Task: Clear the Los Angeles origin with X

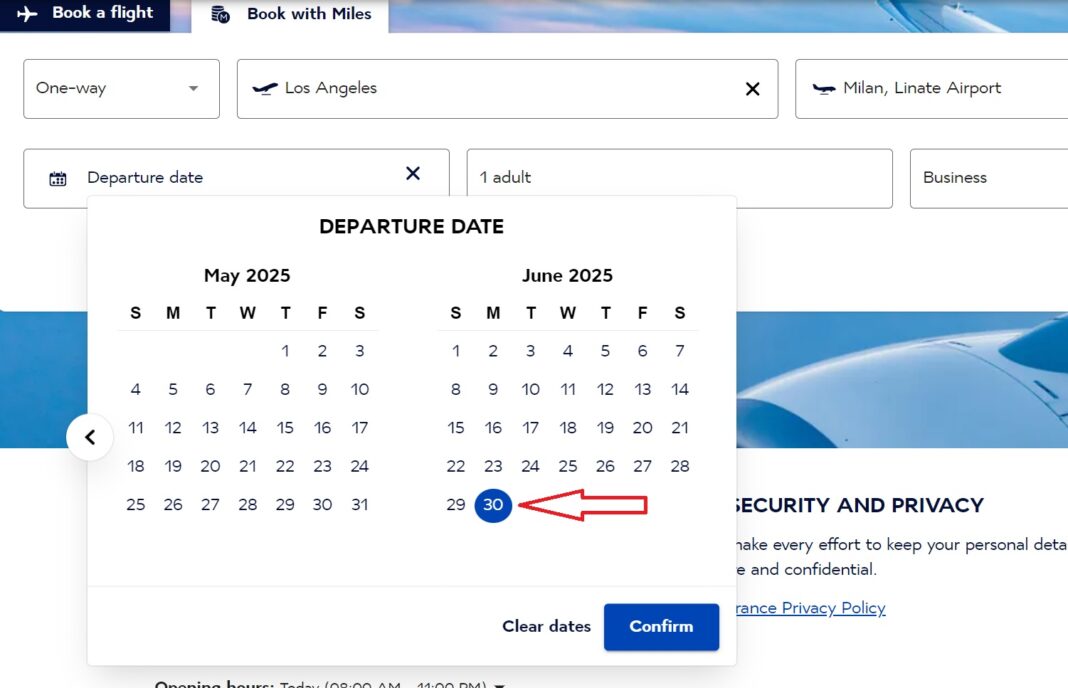Action: coord(753,89)
